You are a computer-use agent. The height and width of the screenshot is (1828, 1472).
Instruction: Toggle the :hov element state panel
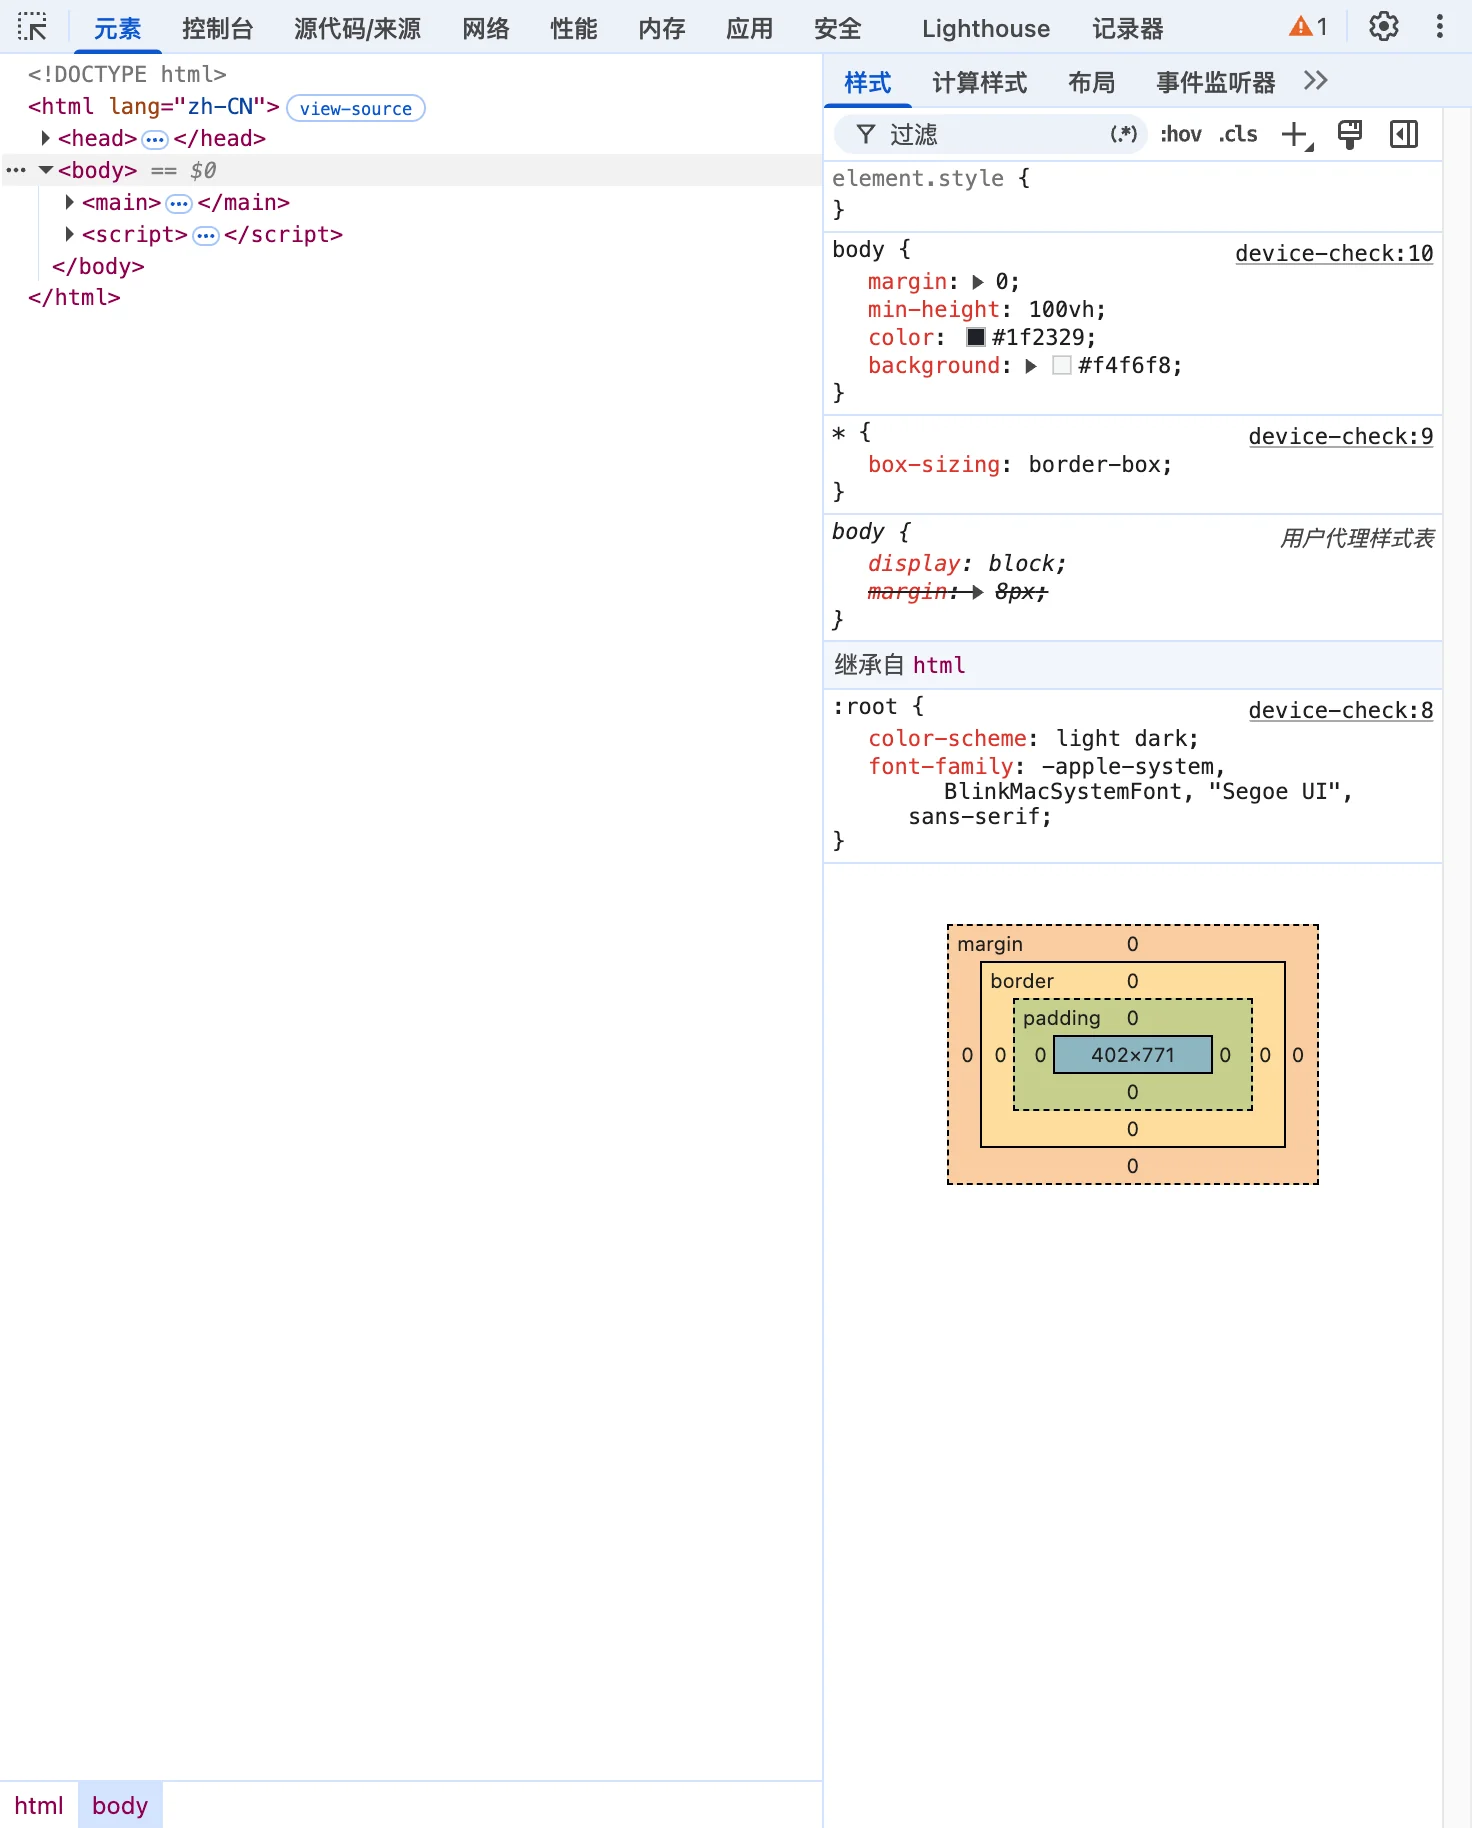point(1181,135)
